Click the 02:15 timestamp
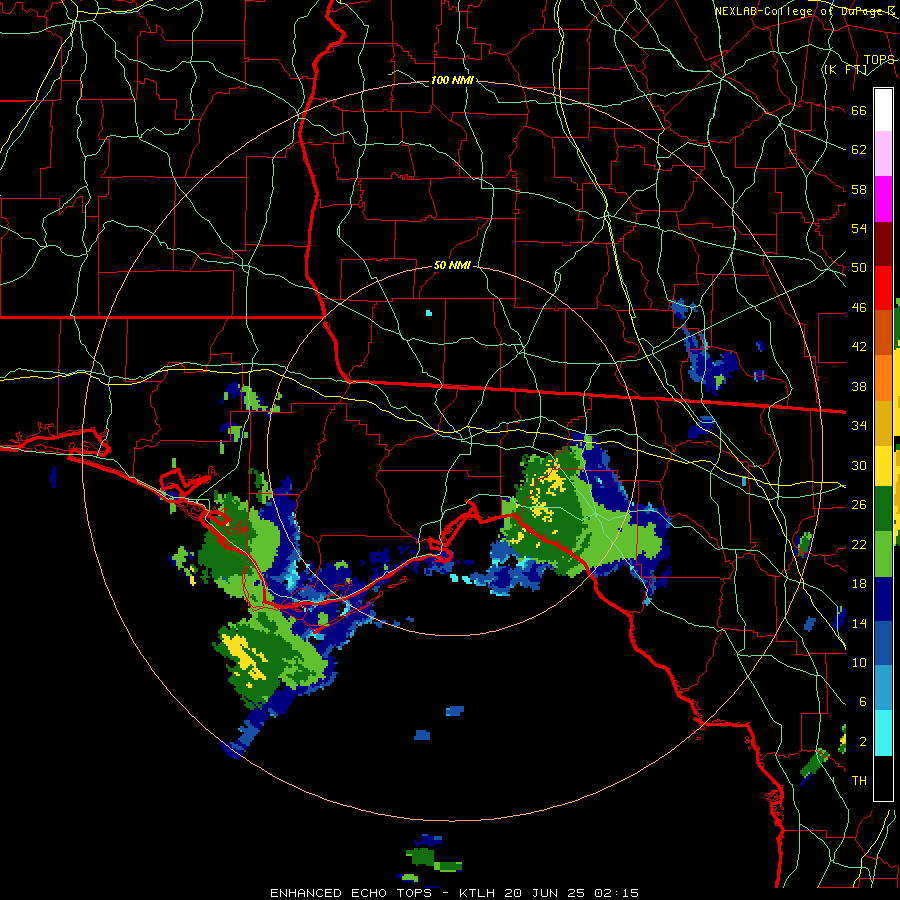900x900 pixels. [x=618, y=893]
